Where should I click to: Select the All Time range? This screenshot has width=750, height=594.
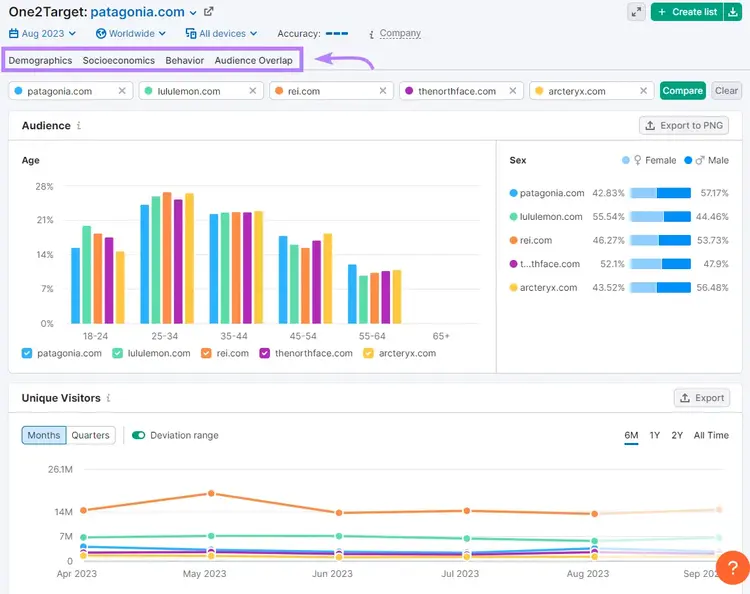(x=711, y=435)
